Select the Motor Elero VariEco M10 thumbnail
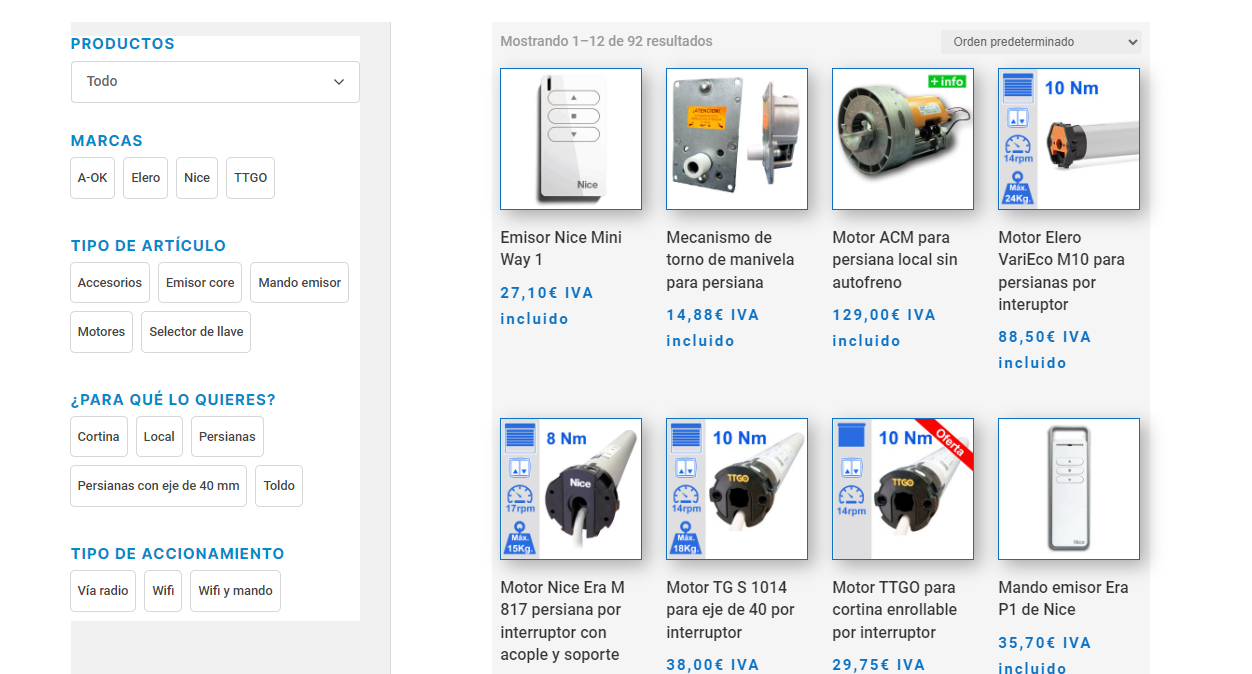The height and width of the screenshot is (674, 1252). click(1069, 139)
